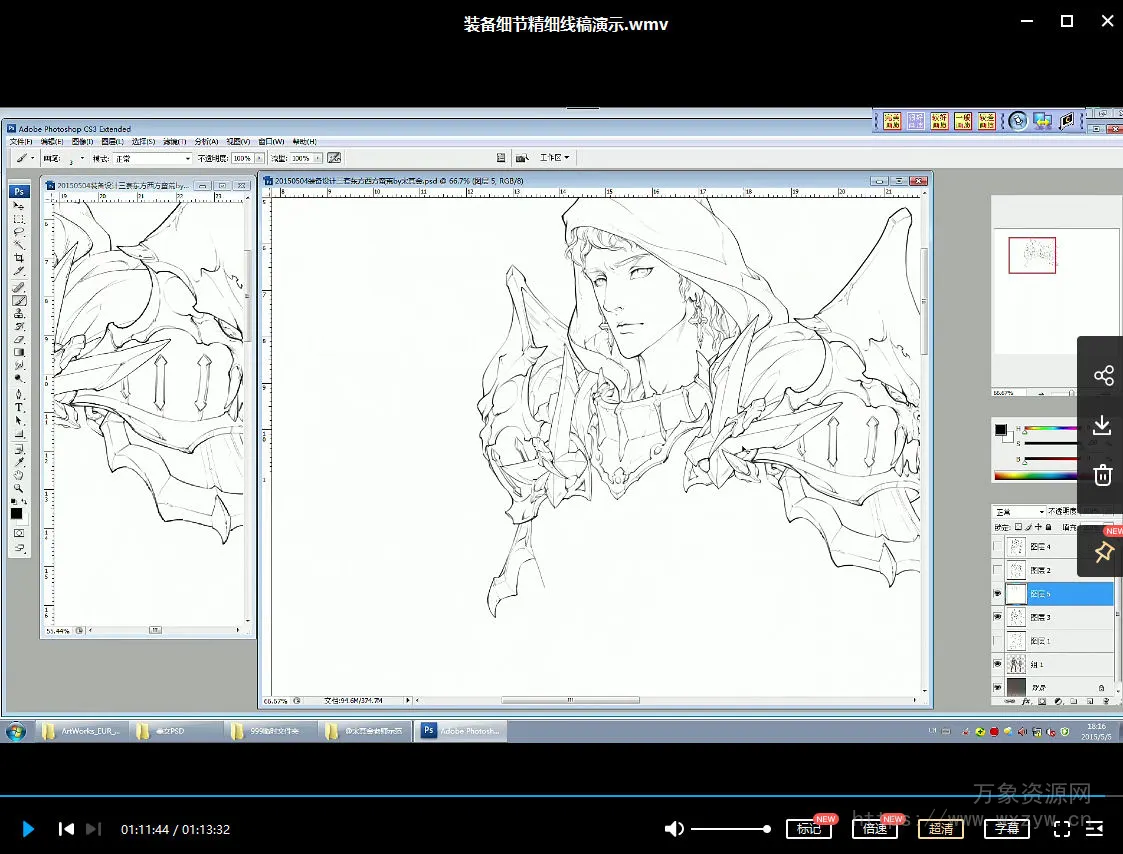Viewport: 1123px width, 854px height.
Task: Open the playlist panel icon
Action: [x=1095, y=828]
